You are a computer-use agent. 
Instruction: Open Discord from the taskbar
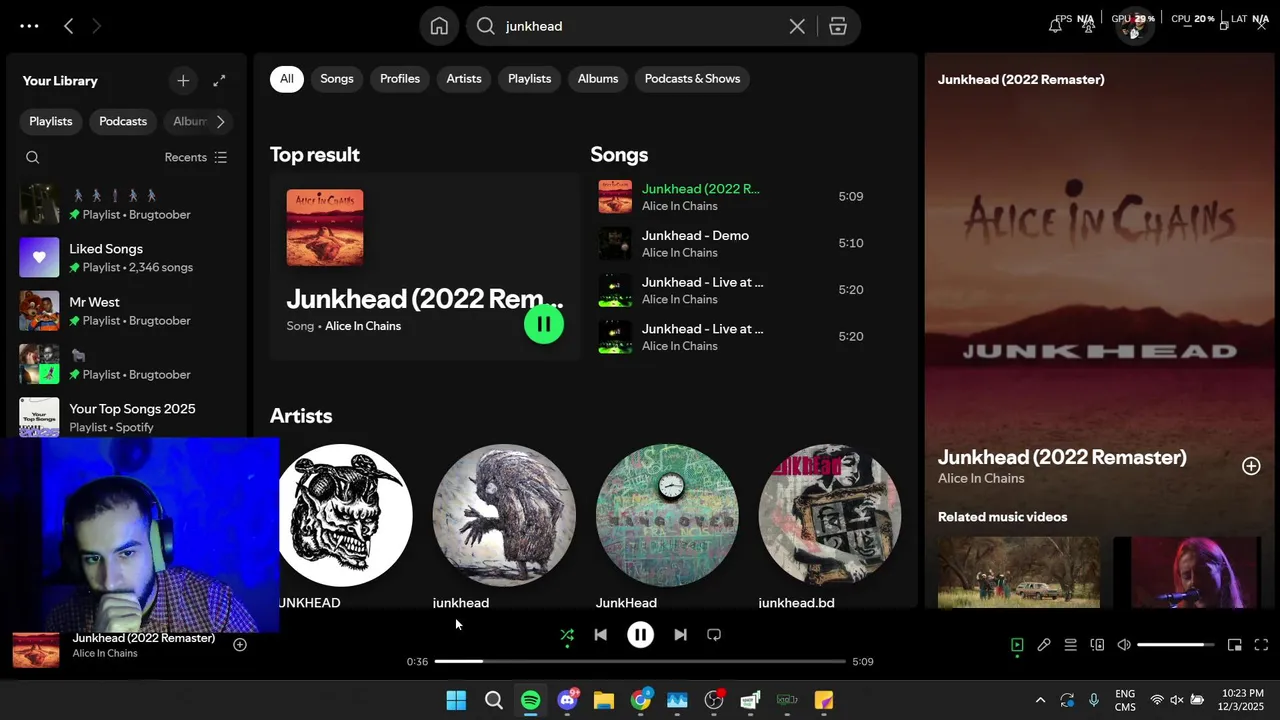point(567,700)
